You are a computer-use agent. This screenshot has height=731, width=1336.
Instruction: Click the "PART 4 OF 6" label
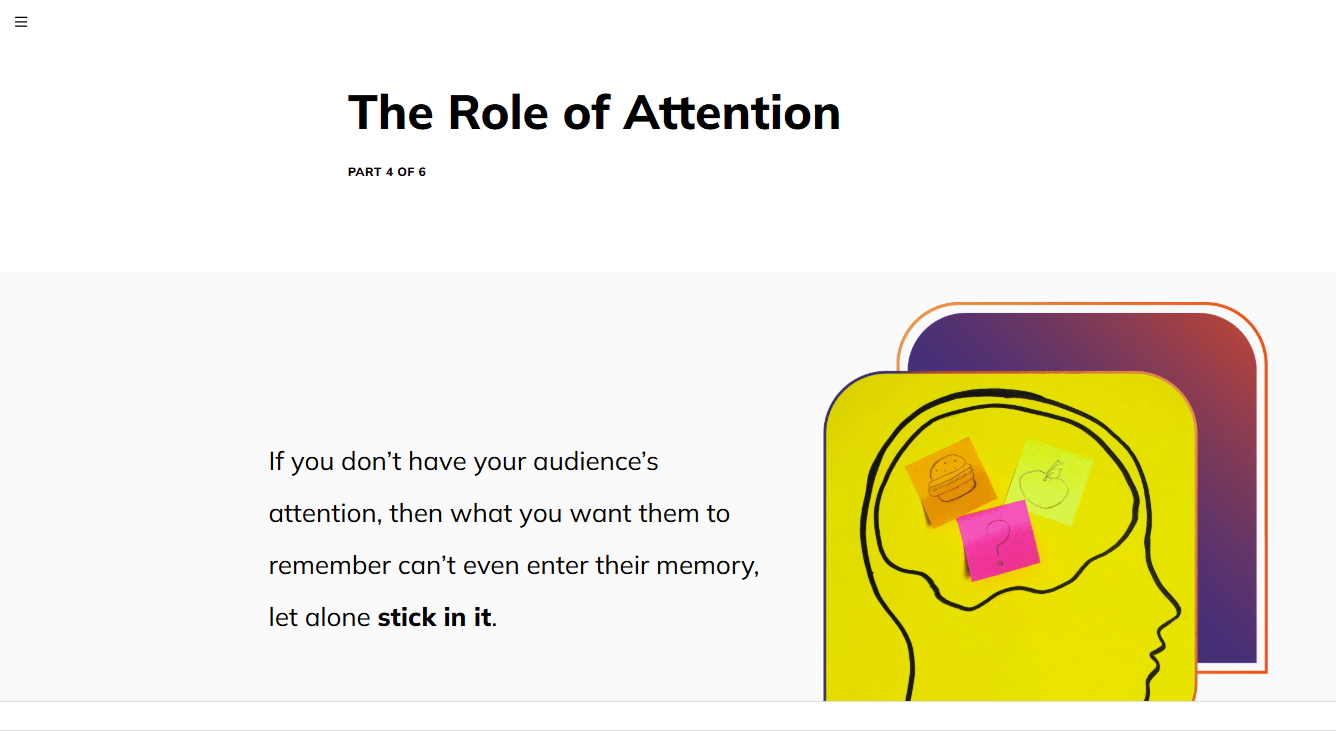(x=387, y=172)
